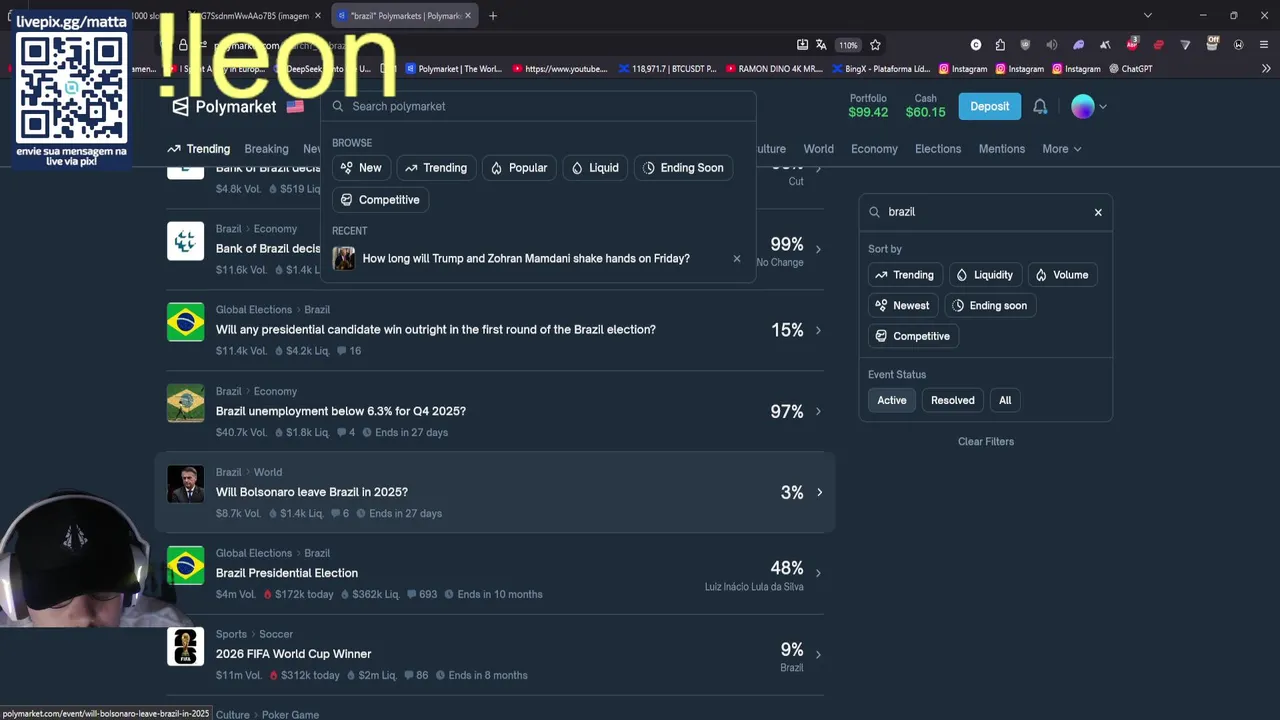Open the World nav tab
1280x720 pixels.
818,149
